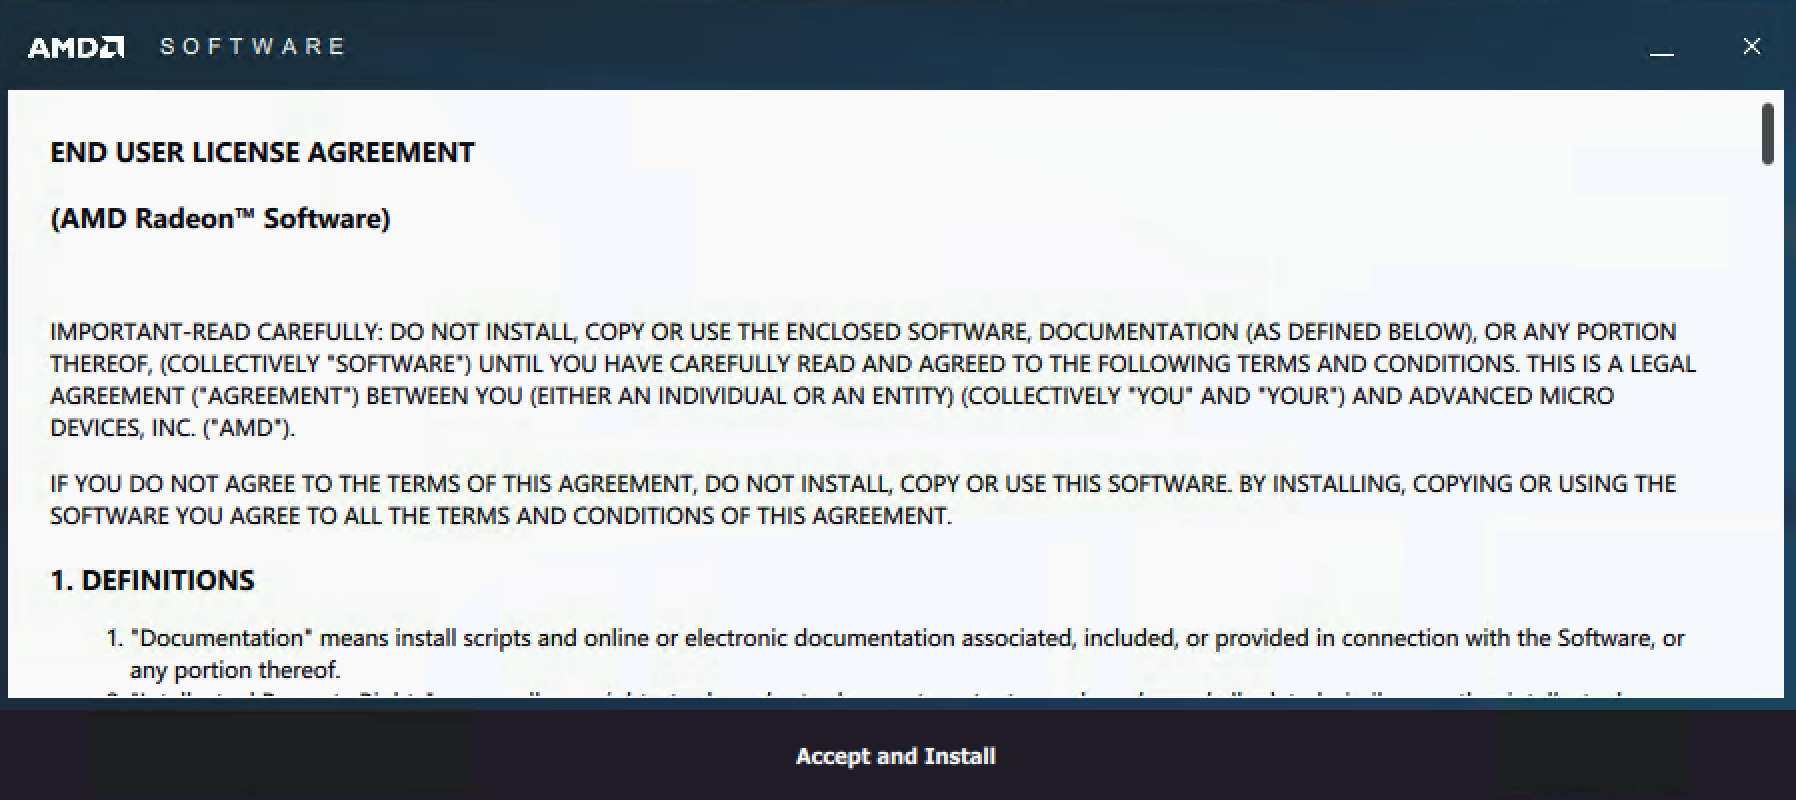The image size is (1796, 800).
Task: Click the license agreement scrollbar thumb
Action: click(x=1768, y=134)
